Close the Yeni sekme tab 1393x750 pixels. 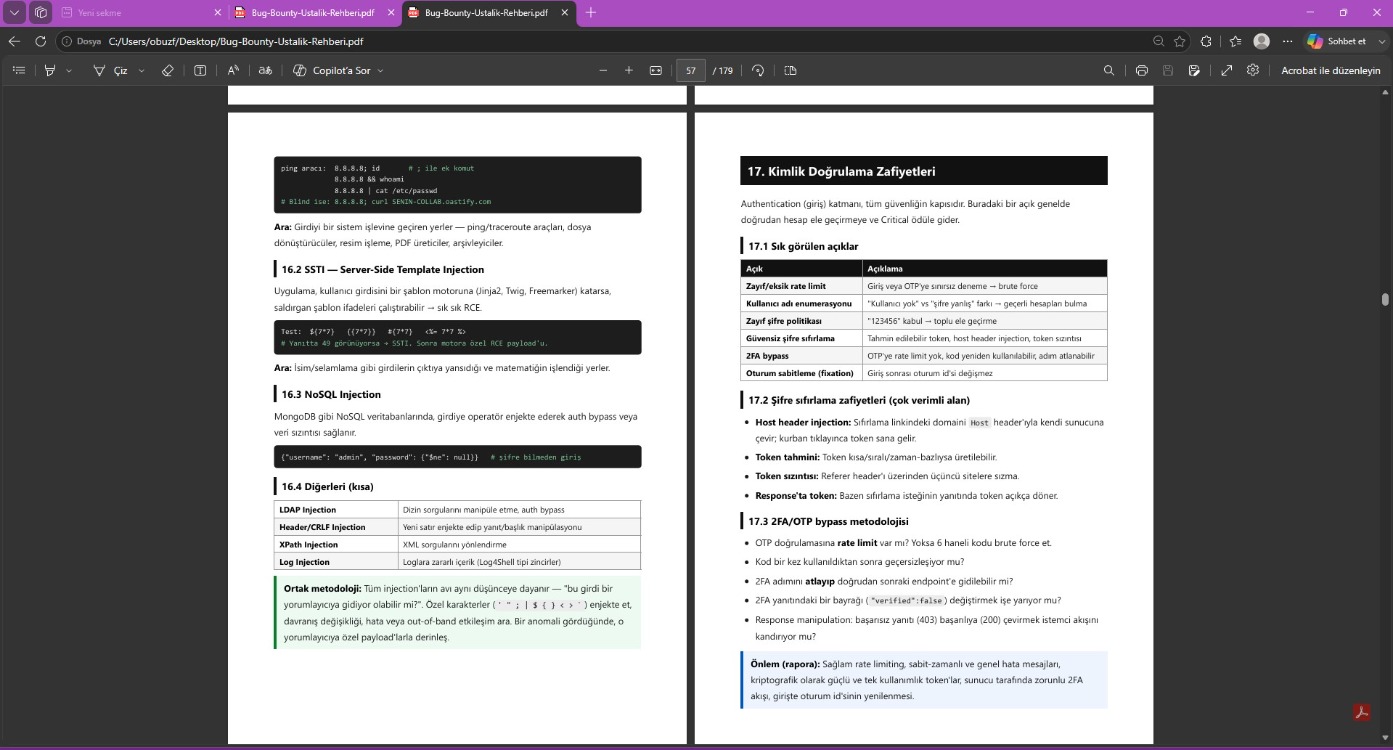coord(218,13)
